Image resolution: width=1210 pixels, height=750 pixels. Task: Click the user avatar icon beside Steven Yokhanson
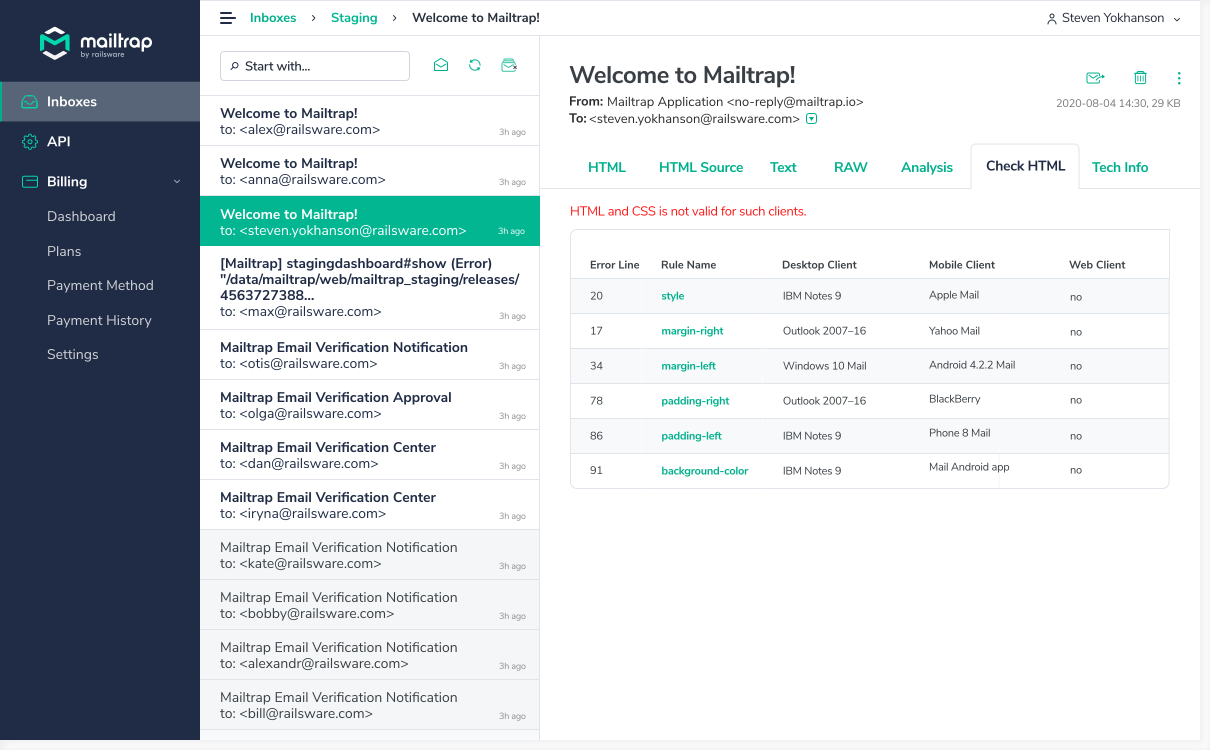1052,19
